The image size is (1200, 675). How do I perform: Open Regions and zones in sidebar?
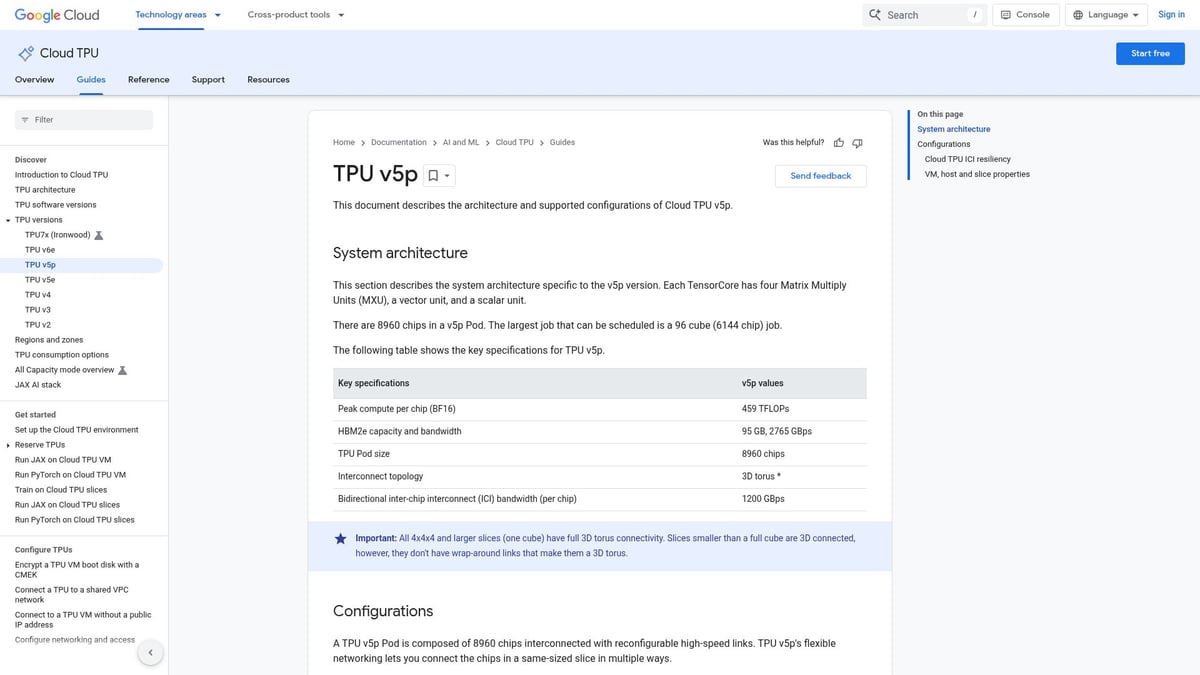pyautogui.click(x=49, y=340)
